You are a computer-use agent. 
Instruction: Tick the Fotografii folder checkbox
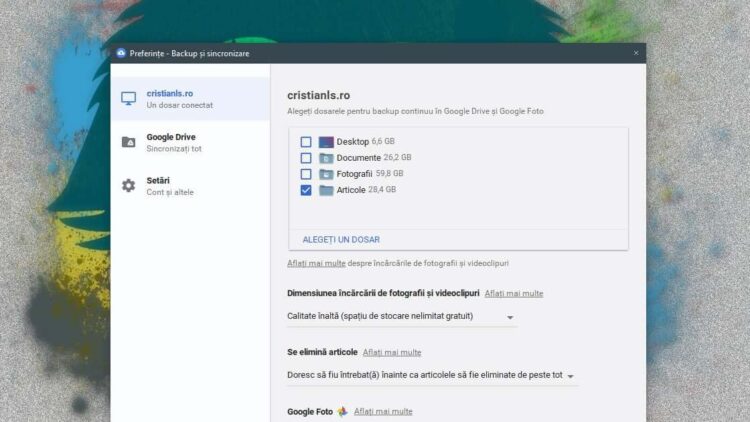click(x=306, y=174)
